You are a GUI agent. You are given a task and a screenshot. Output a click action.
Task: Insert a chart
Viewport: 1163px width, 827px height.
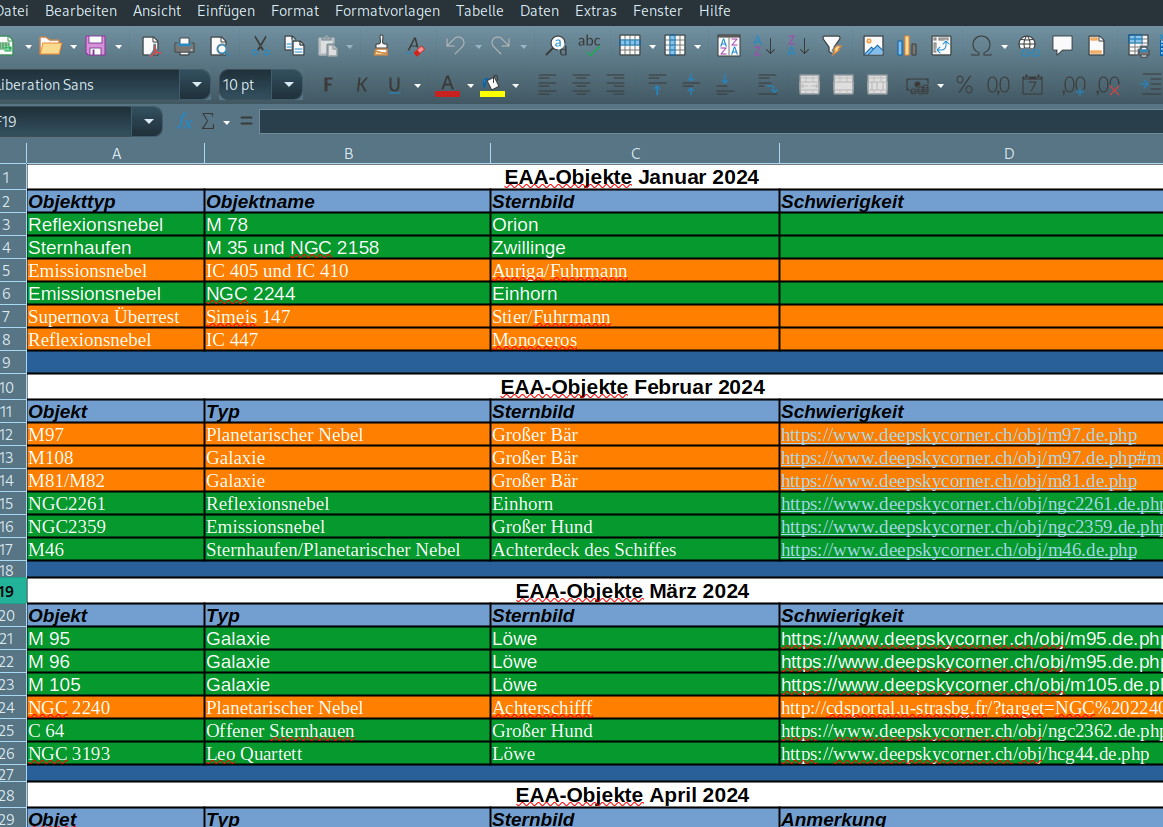[x=906, y=47]
